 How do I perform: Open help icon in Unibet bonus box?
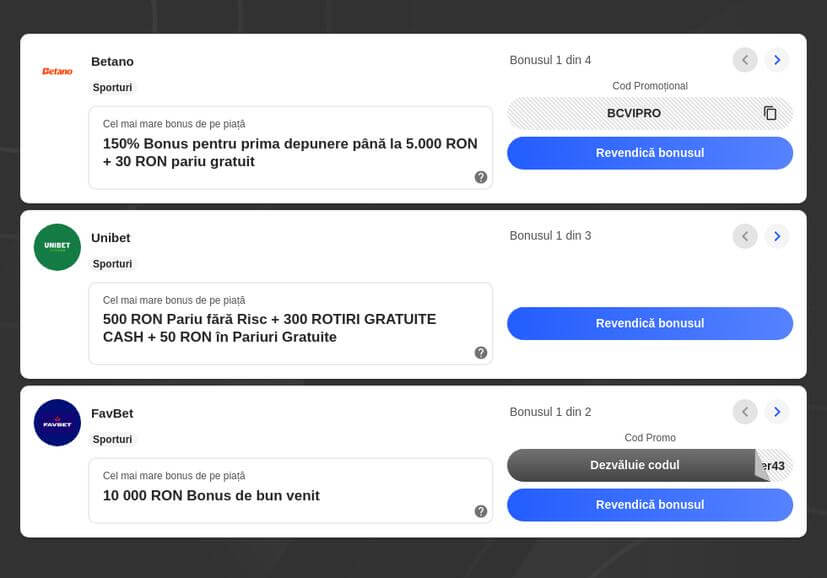pyautogui.click(x=481, y=353)
